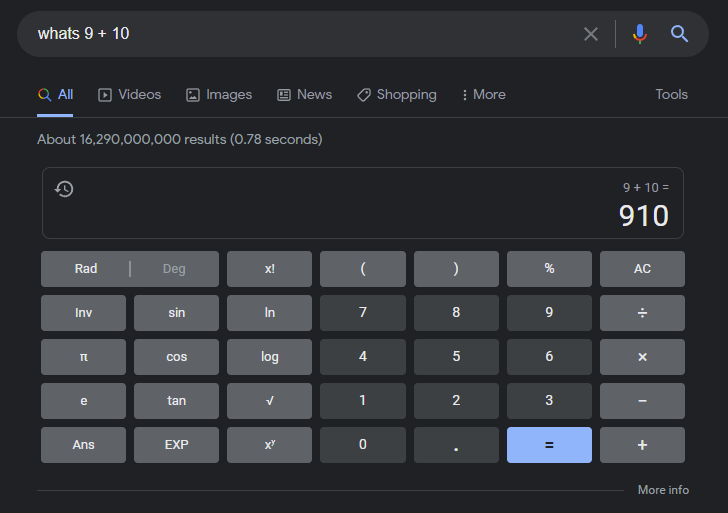
Task: Open the Tools search options
Action: 671,95
